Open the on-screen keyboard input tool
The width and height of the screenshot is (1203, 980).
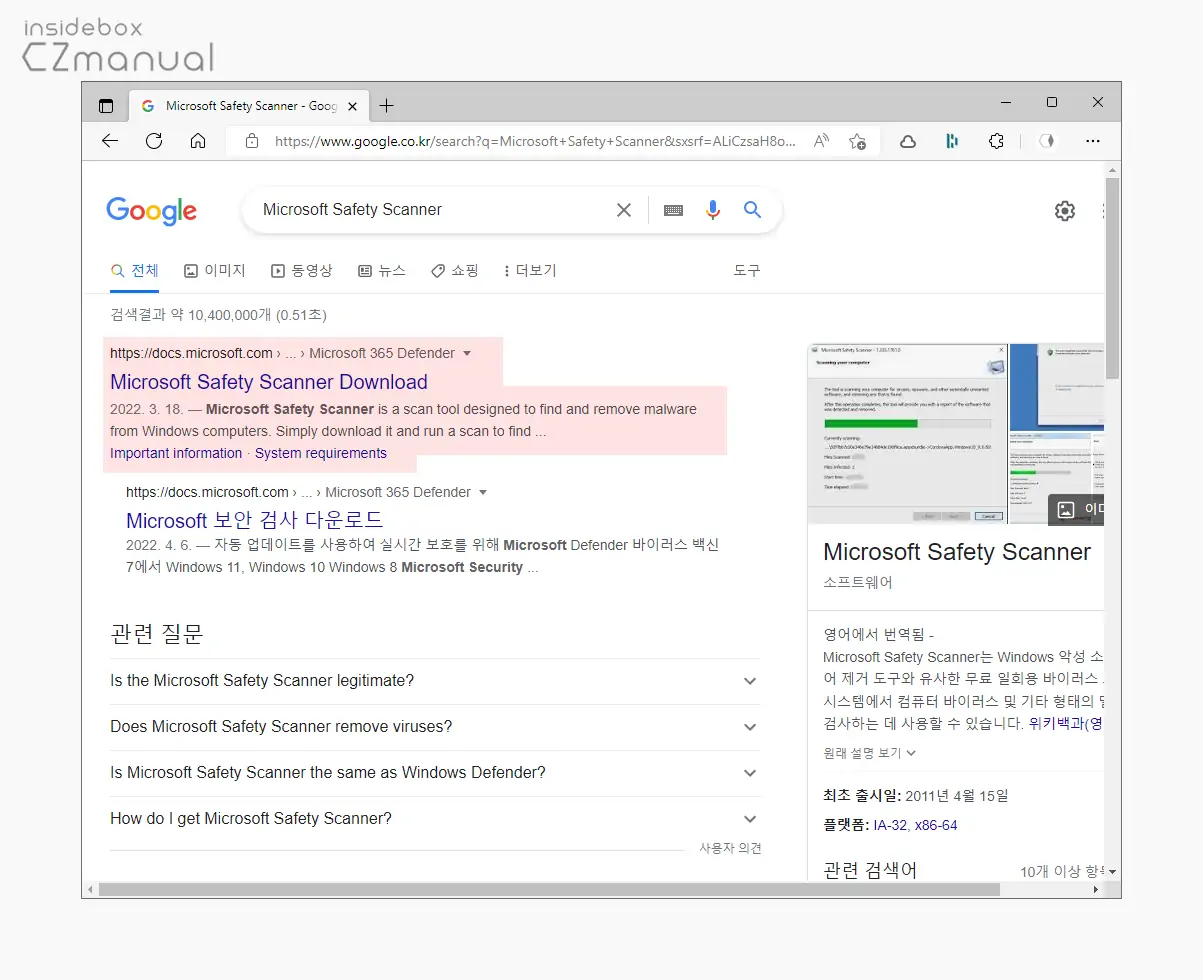pyautogui.click(x=673, y=210)
